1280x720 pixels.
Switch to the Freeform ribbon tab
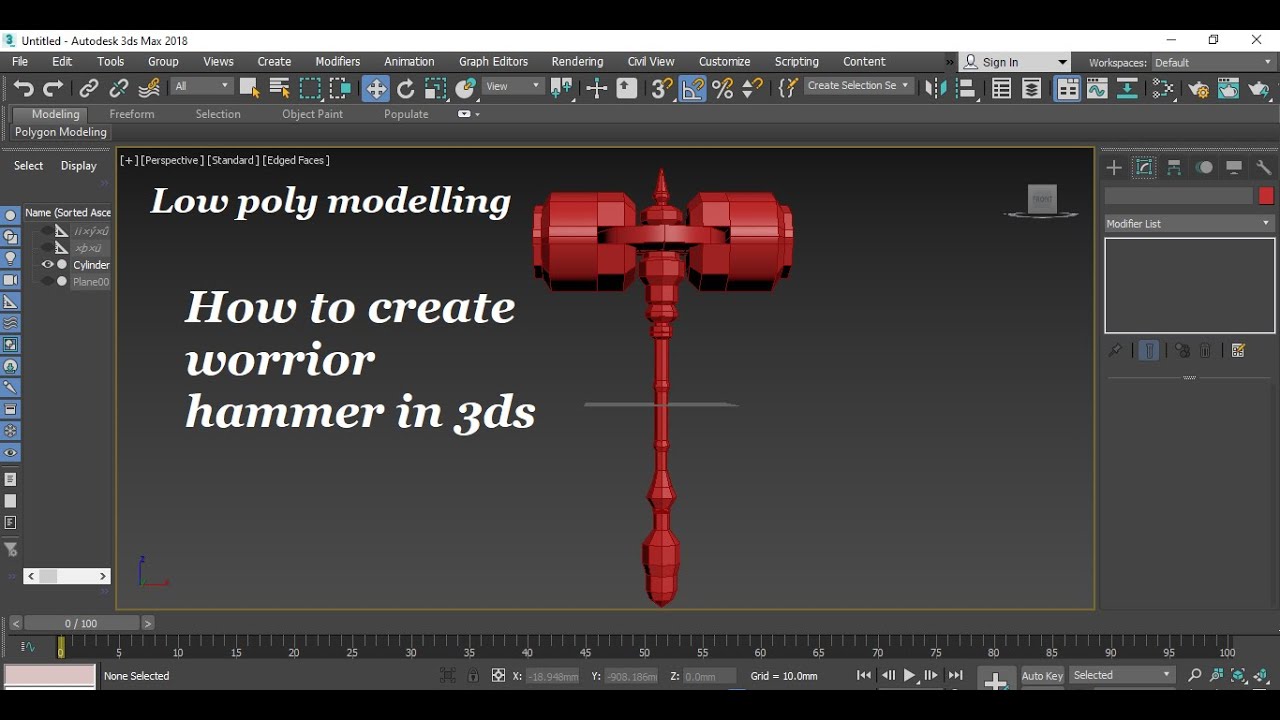132,114
